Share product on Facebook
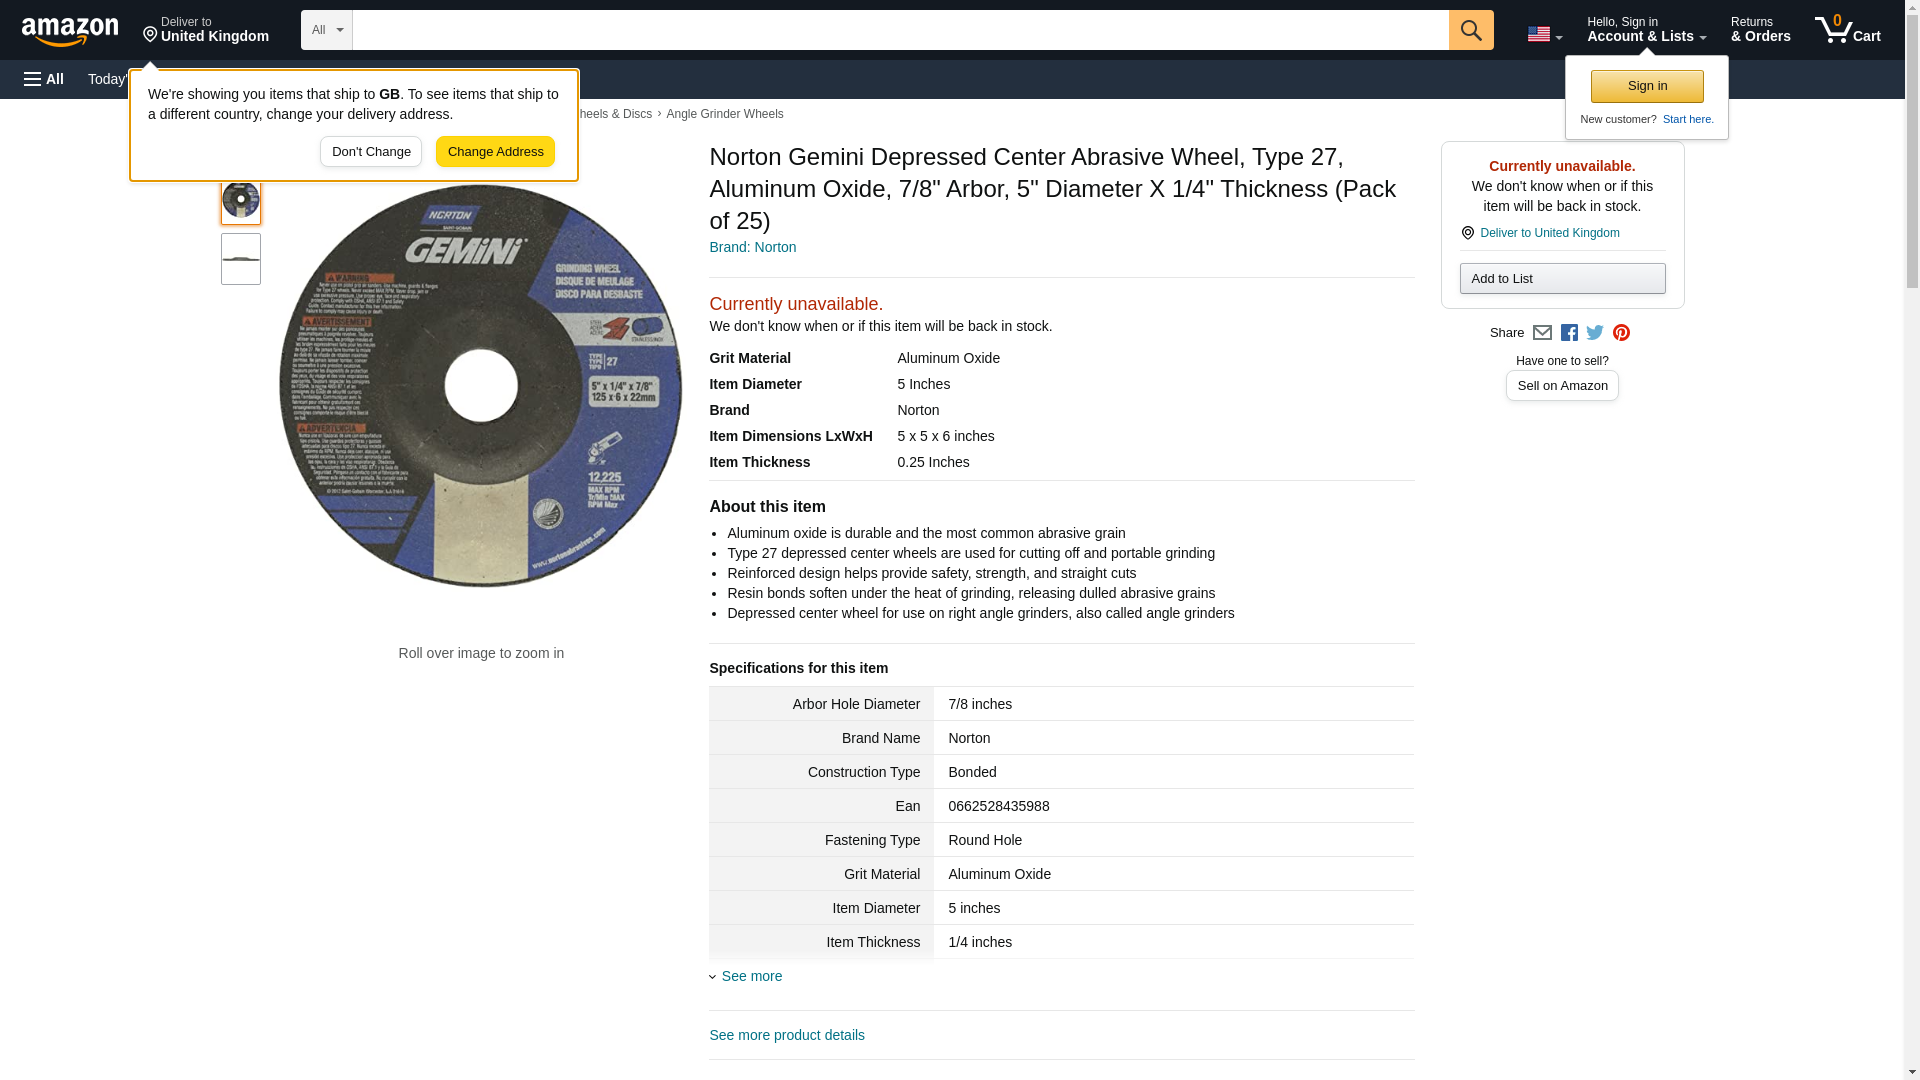This screenshot has height=1080, width=1920. (x=1569, y=333)
